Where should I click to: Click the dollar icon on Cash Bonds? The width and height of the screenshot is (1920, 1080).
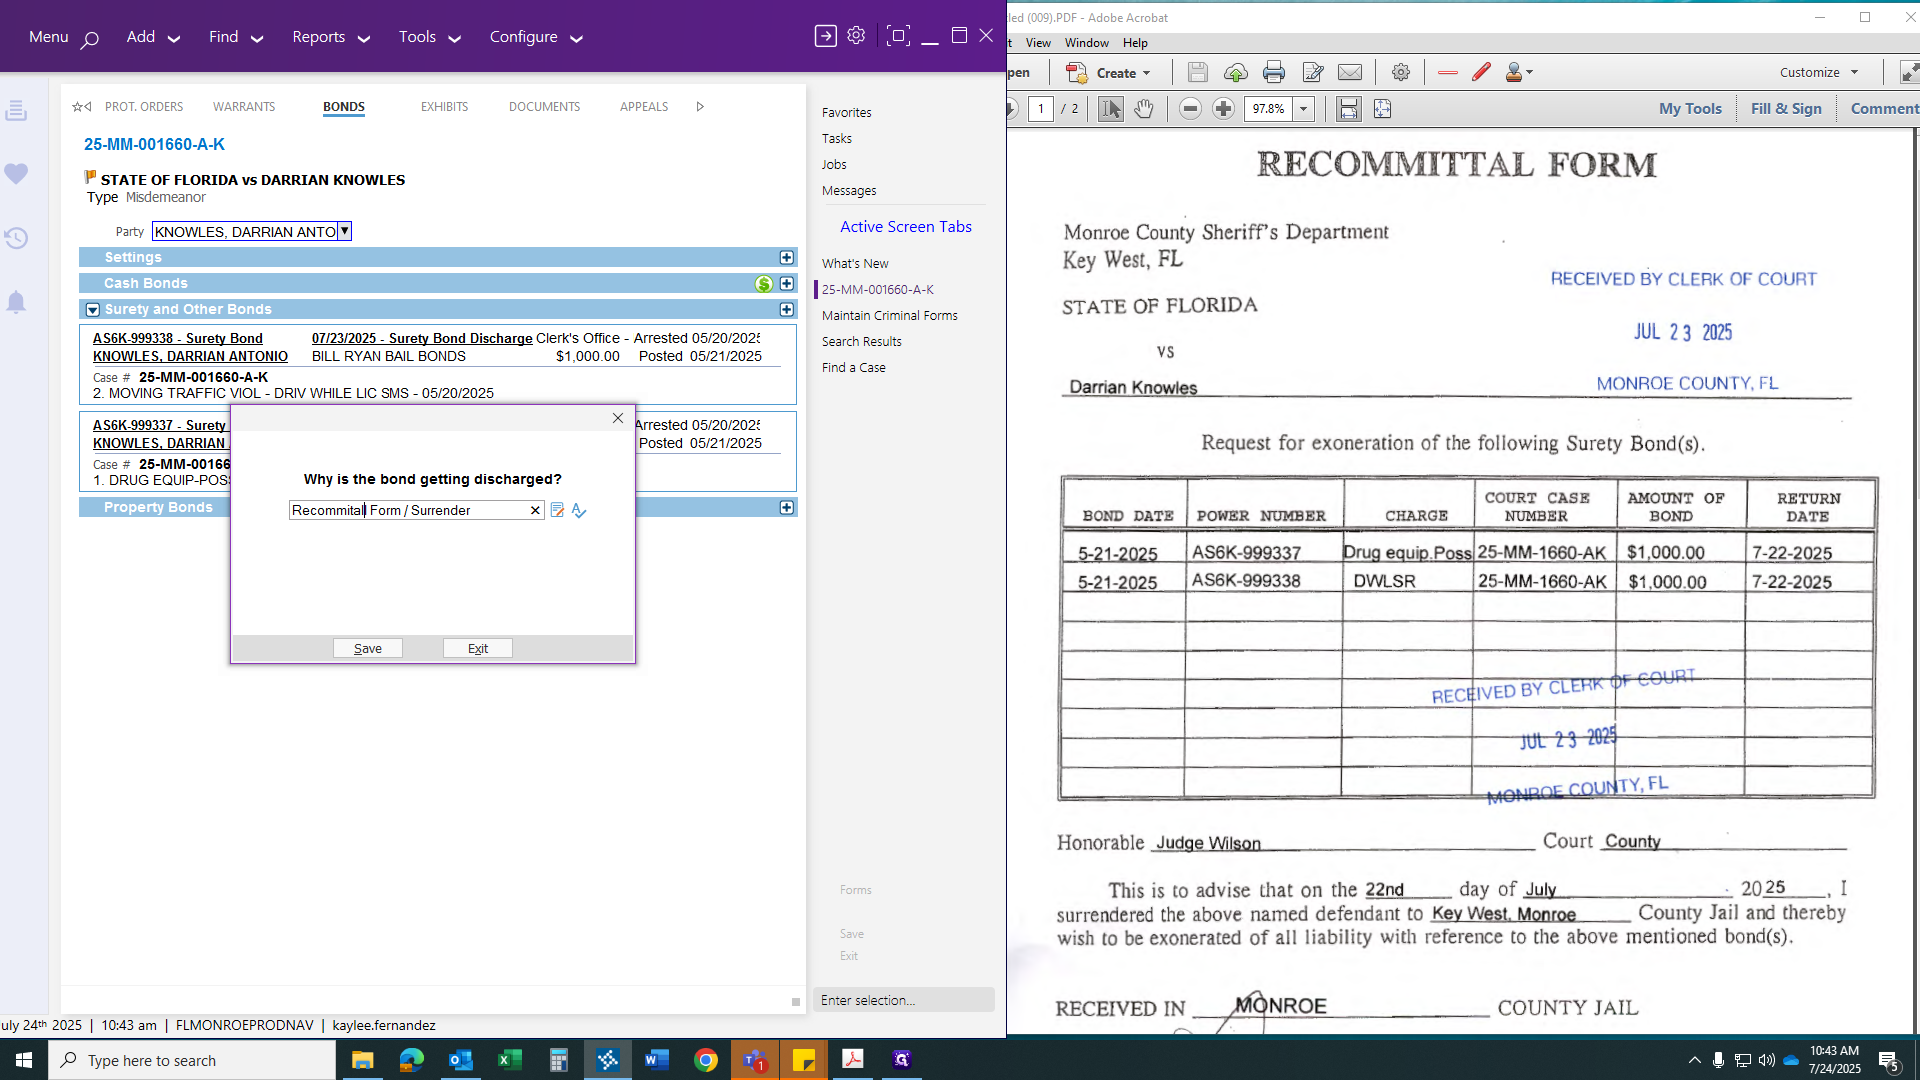tap(763, 284)
